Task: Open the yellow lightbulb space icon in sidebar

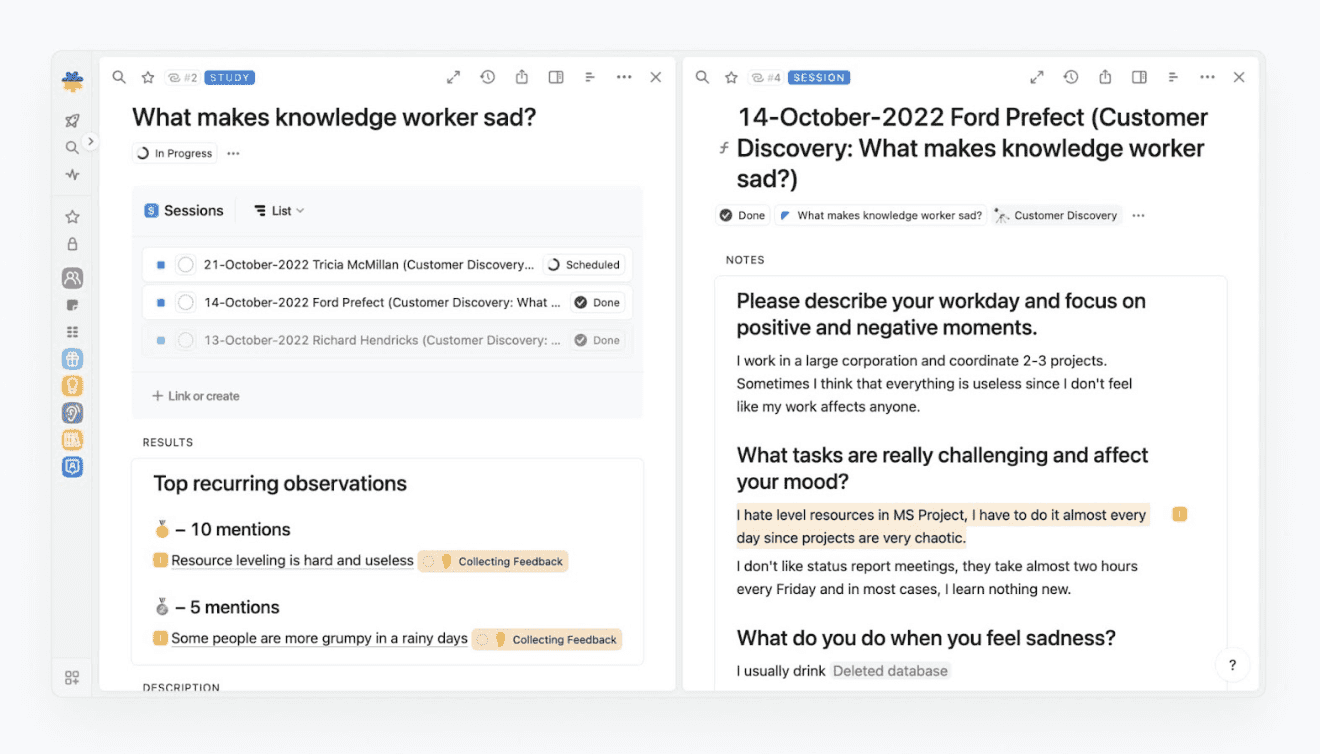Action: point(72,385)
